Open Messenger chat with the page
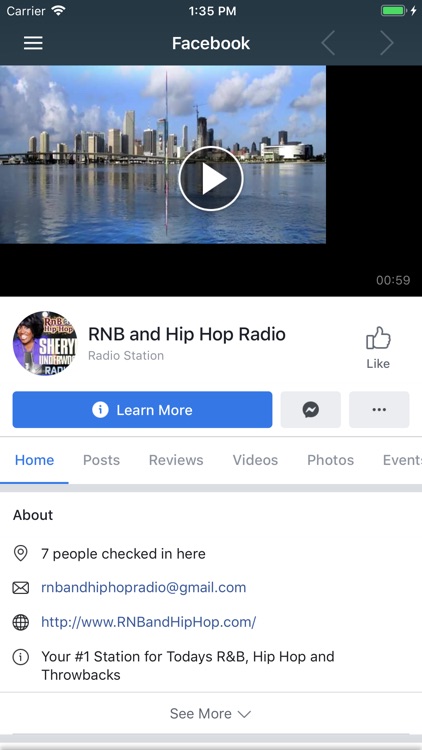The width and height of the screenshot is (422, 750). click(x=311, y=409)
